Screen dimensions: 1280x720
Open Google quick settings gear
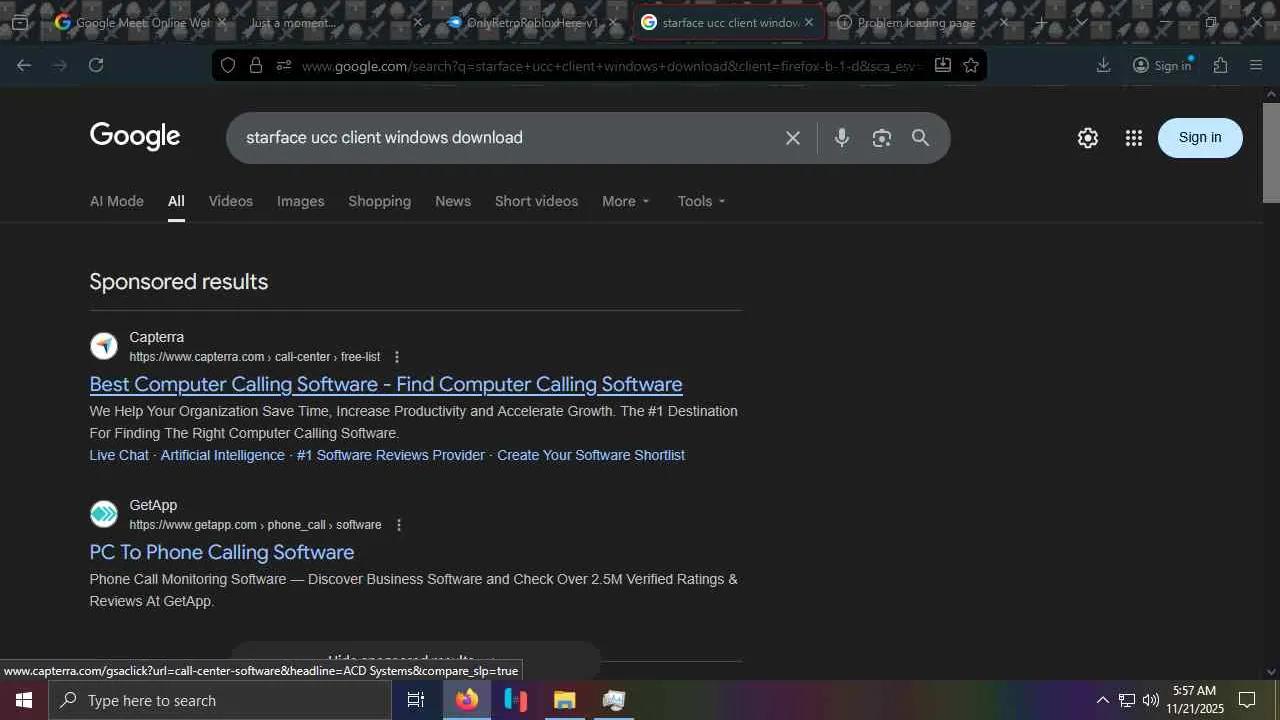[x=1088, y=138]
